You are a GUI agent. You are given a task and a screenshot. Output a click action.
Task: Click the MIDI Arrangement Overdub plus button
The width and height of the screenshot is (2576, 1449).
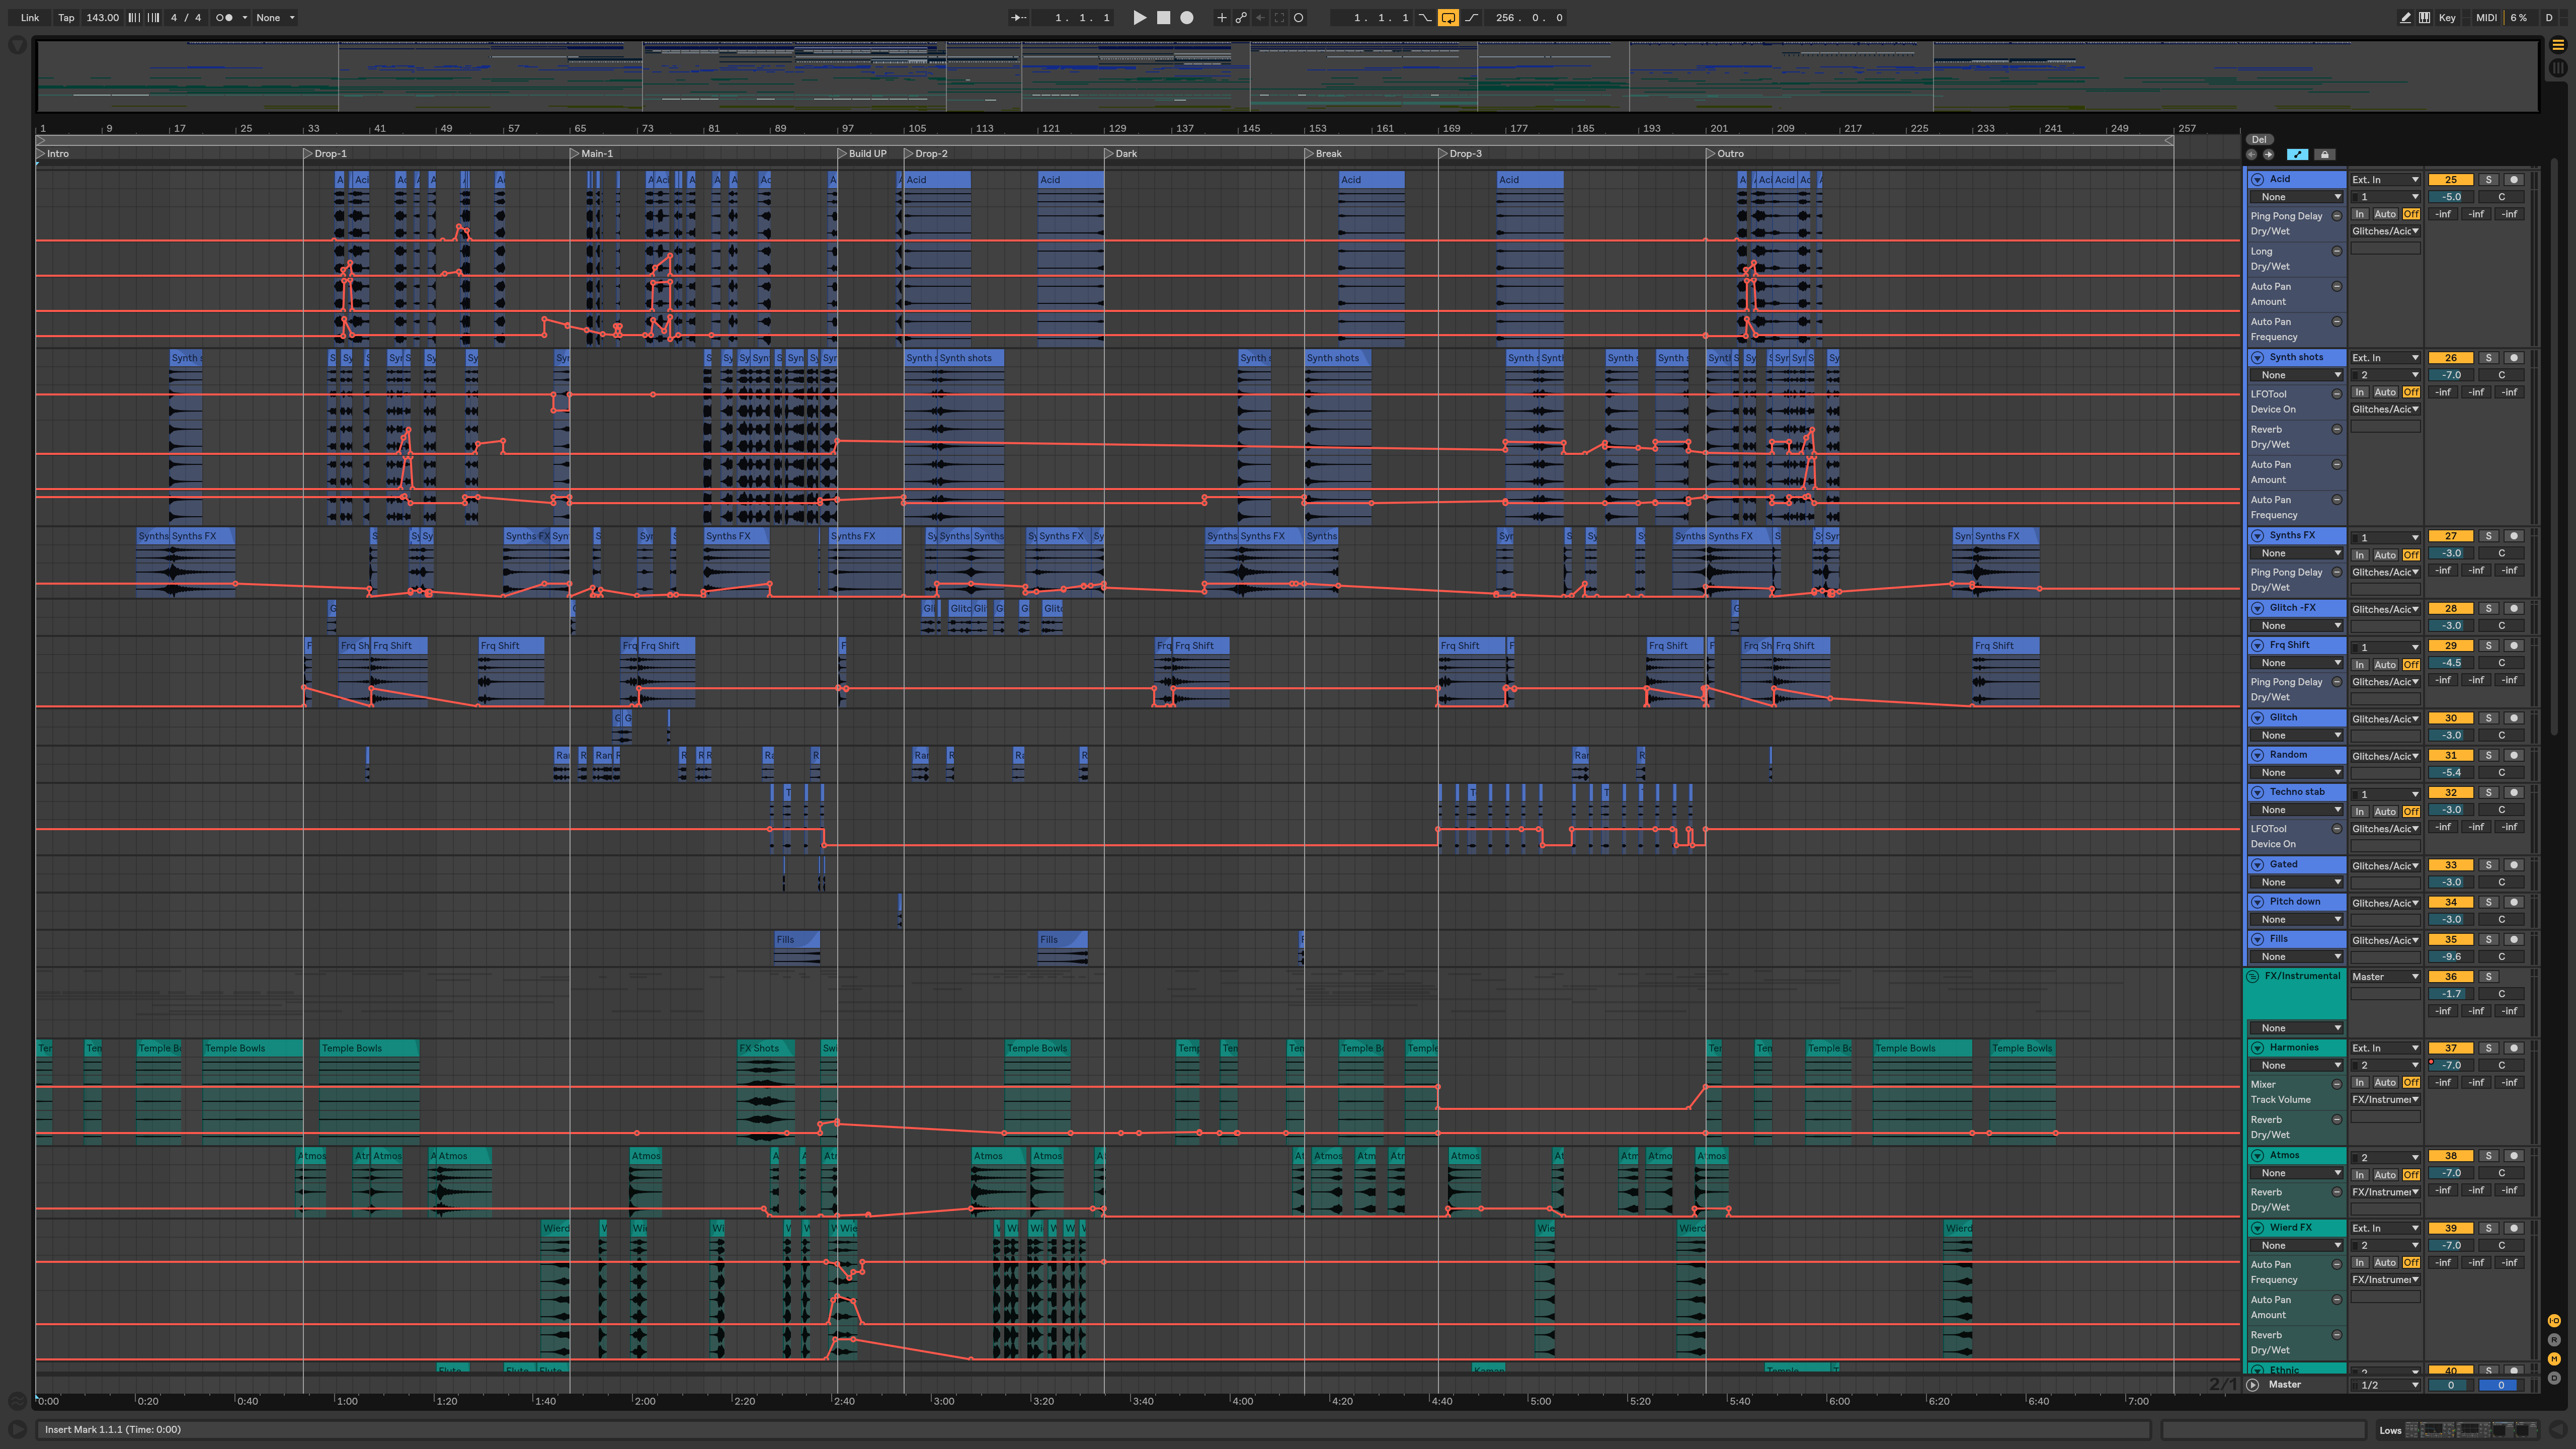(x=1221, y=17)
